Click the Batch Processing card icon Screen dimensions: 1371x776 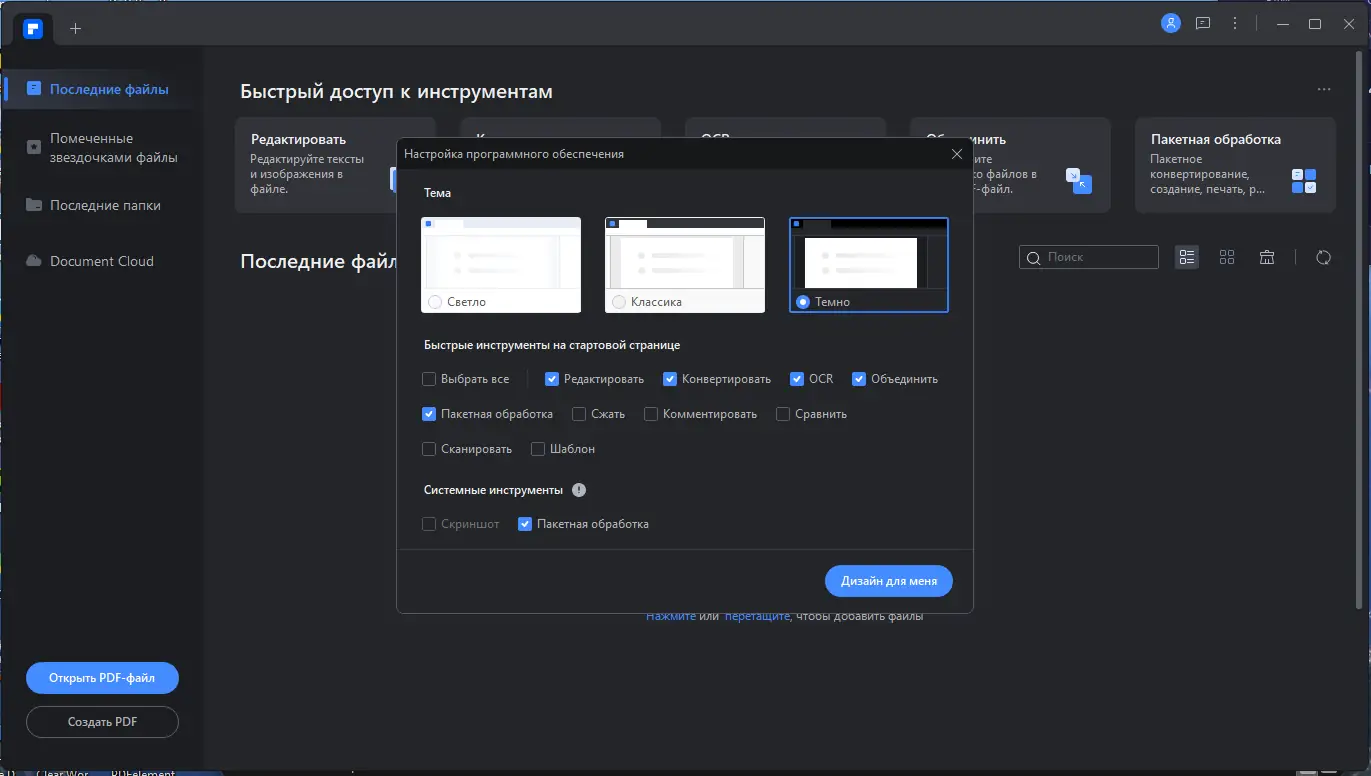click(x=1304, y=181)
